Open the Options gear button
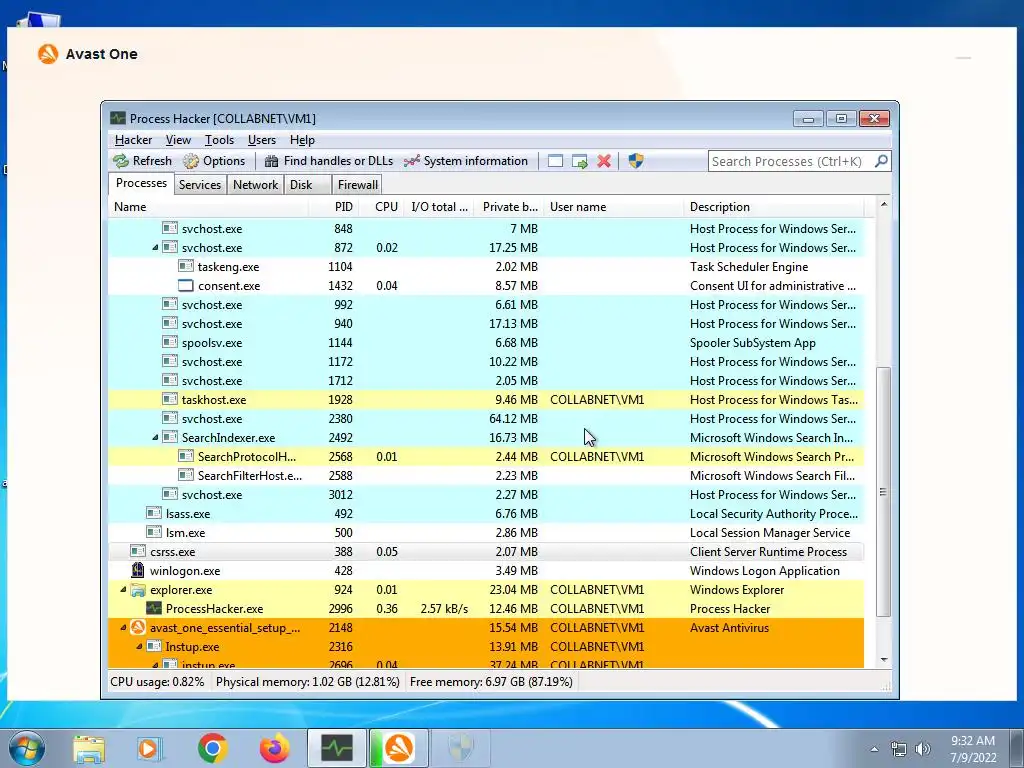 [214, 161]
